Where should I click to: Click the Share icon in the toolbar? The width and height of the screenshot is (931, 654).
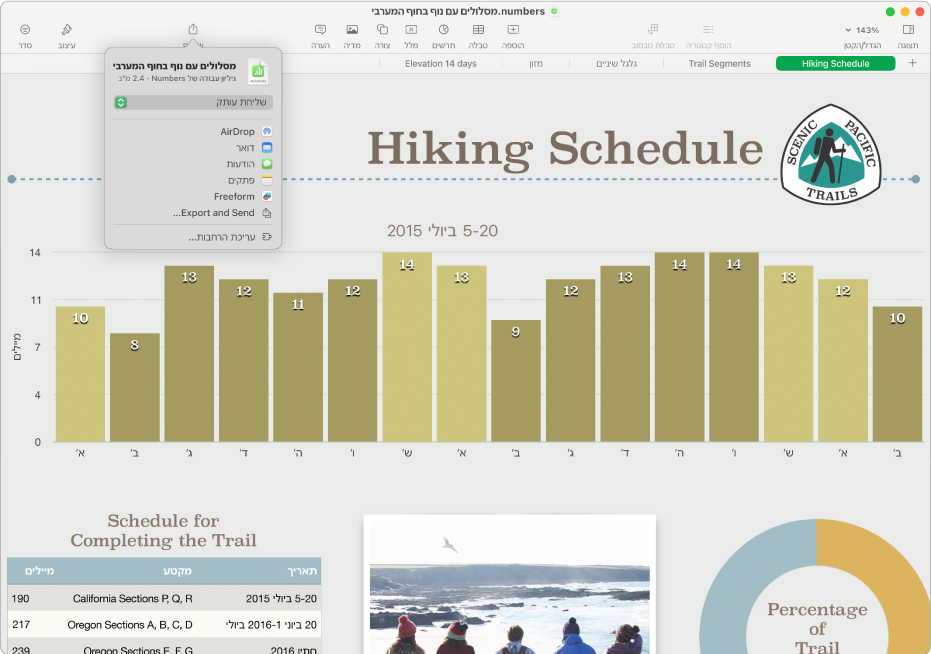click(x=193, y=29)
